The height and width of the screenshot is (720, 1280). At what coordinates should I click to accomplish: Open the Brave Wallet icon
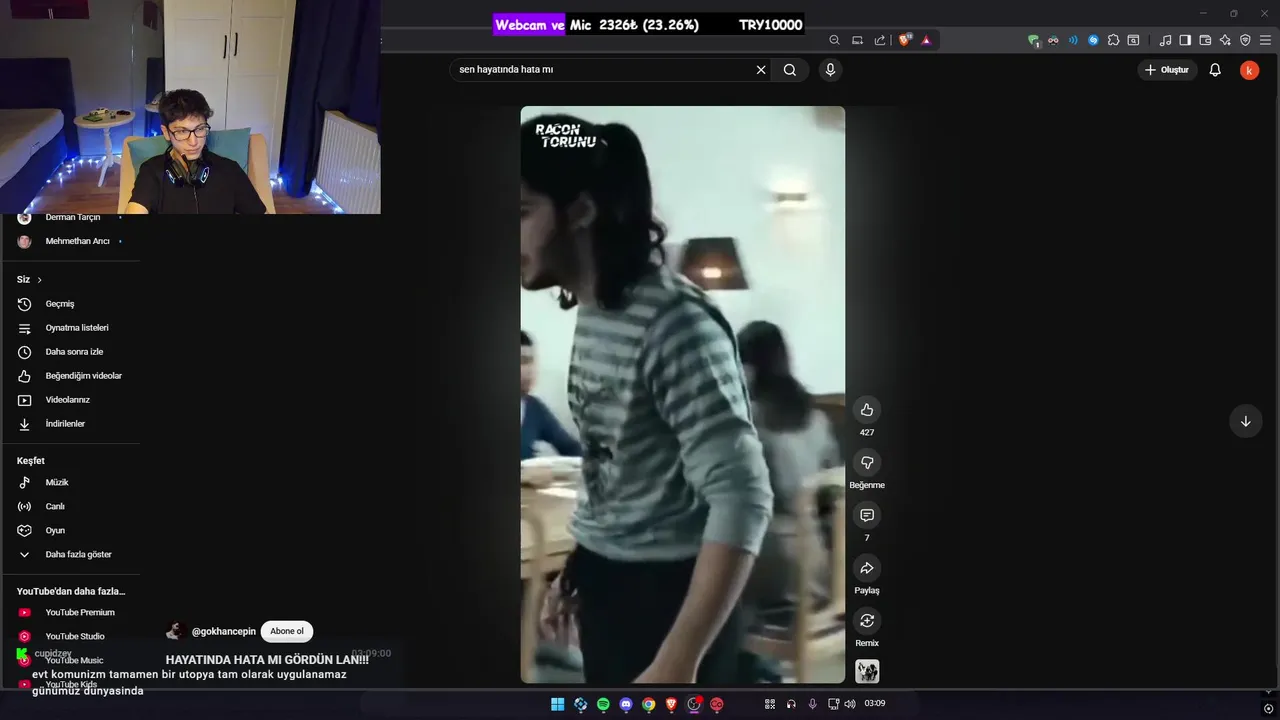pyautogui.click(x=1205, y=40)
